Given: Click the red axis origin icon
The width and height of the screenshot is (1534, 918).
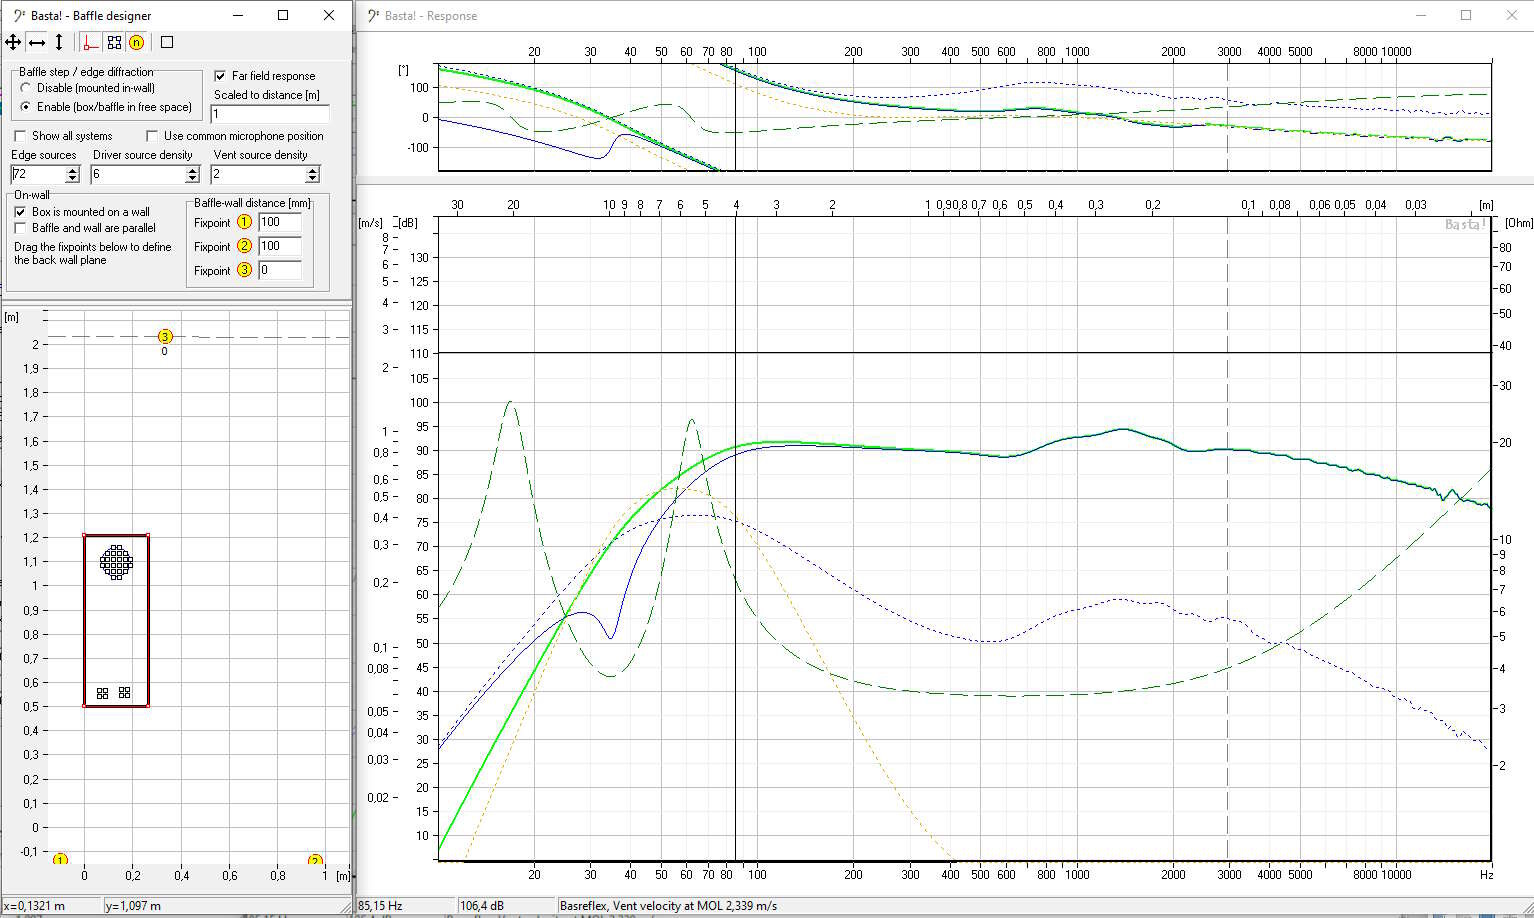Looking at the screenshot, I should coord(91,42).
